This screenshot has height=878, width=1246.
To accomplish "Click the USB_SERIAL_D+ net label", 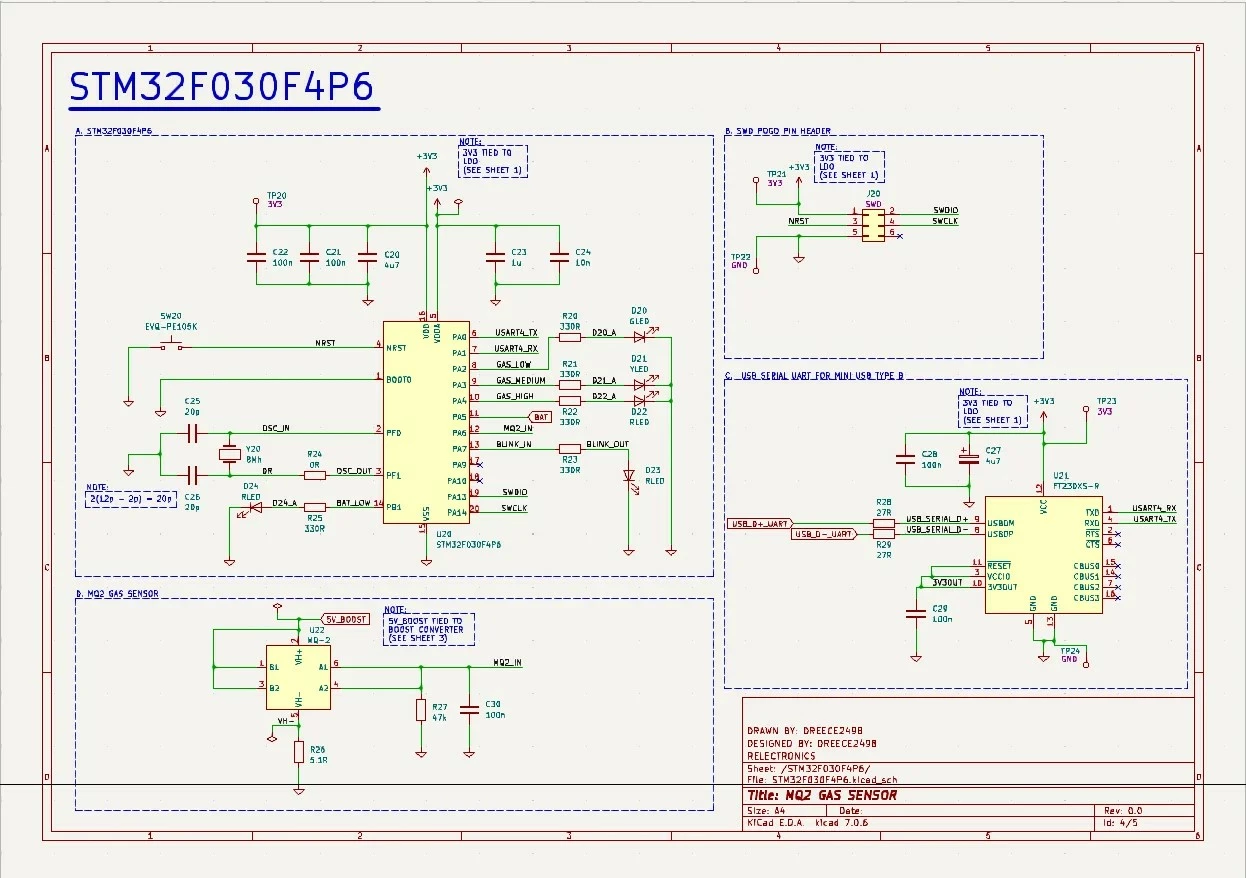I will coord(937,519).
